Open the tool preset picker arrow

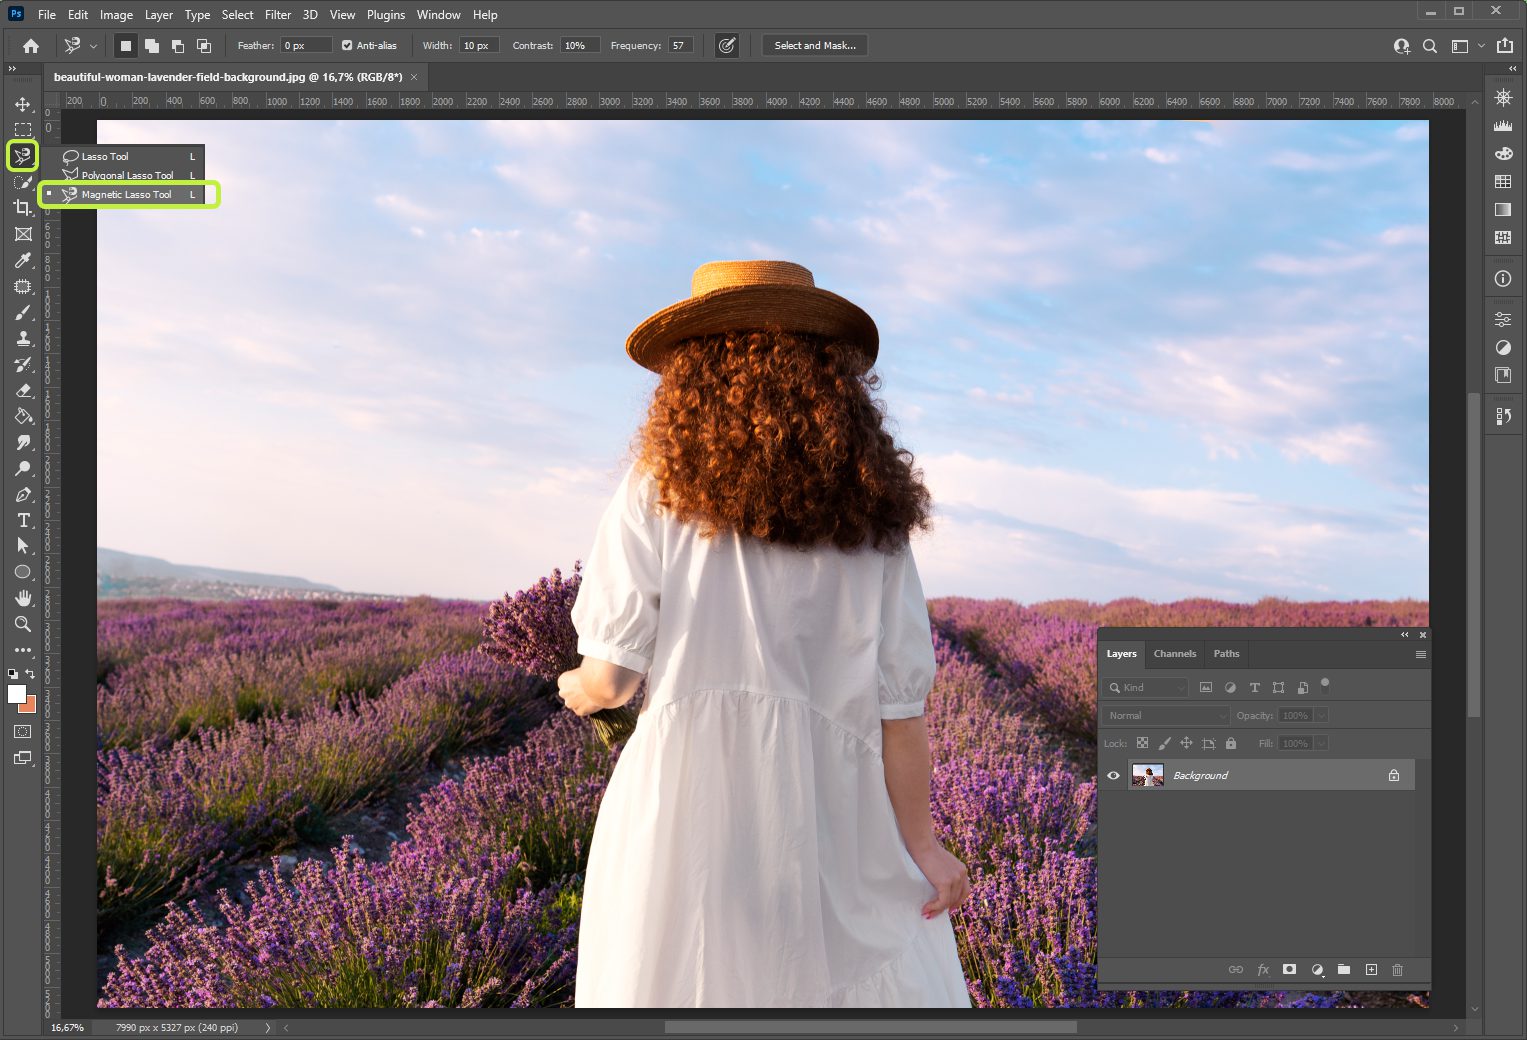click(93, 46)
